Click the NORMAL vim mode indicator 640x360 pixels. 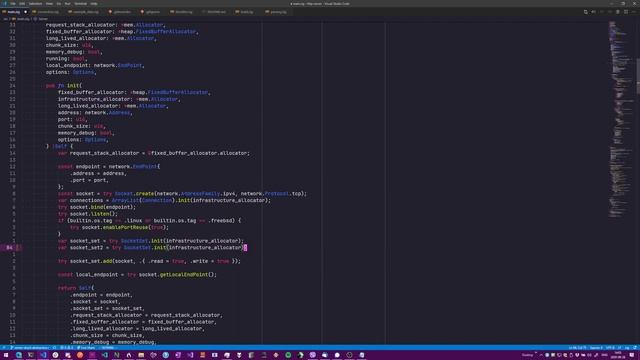pos(108,348)
